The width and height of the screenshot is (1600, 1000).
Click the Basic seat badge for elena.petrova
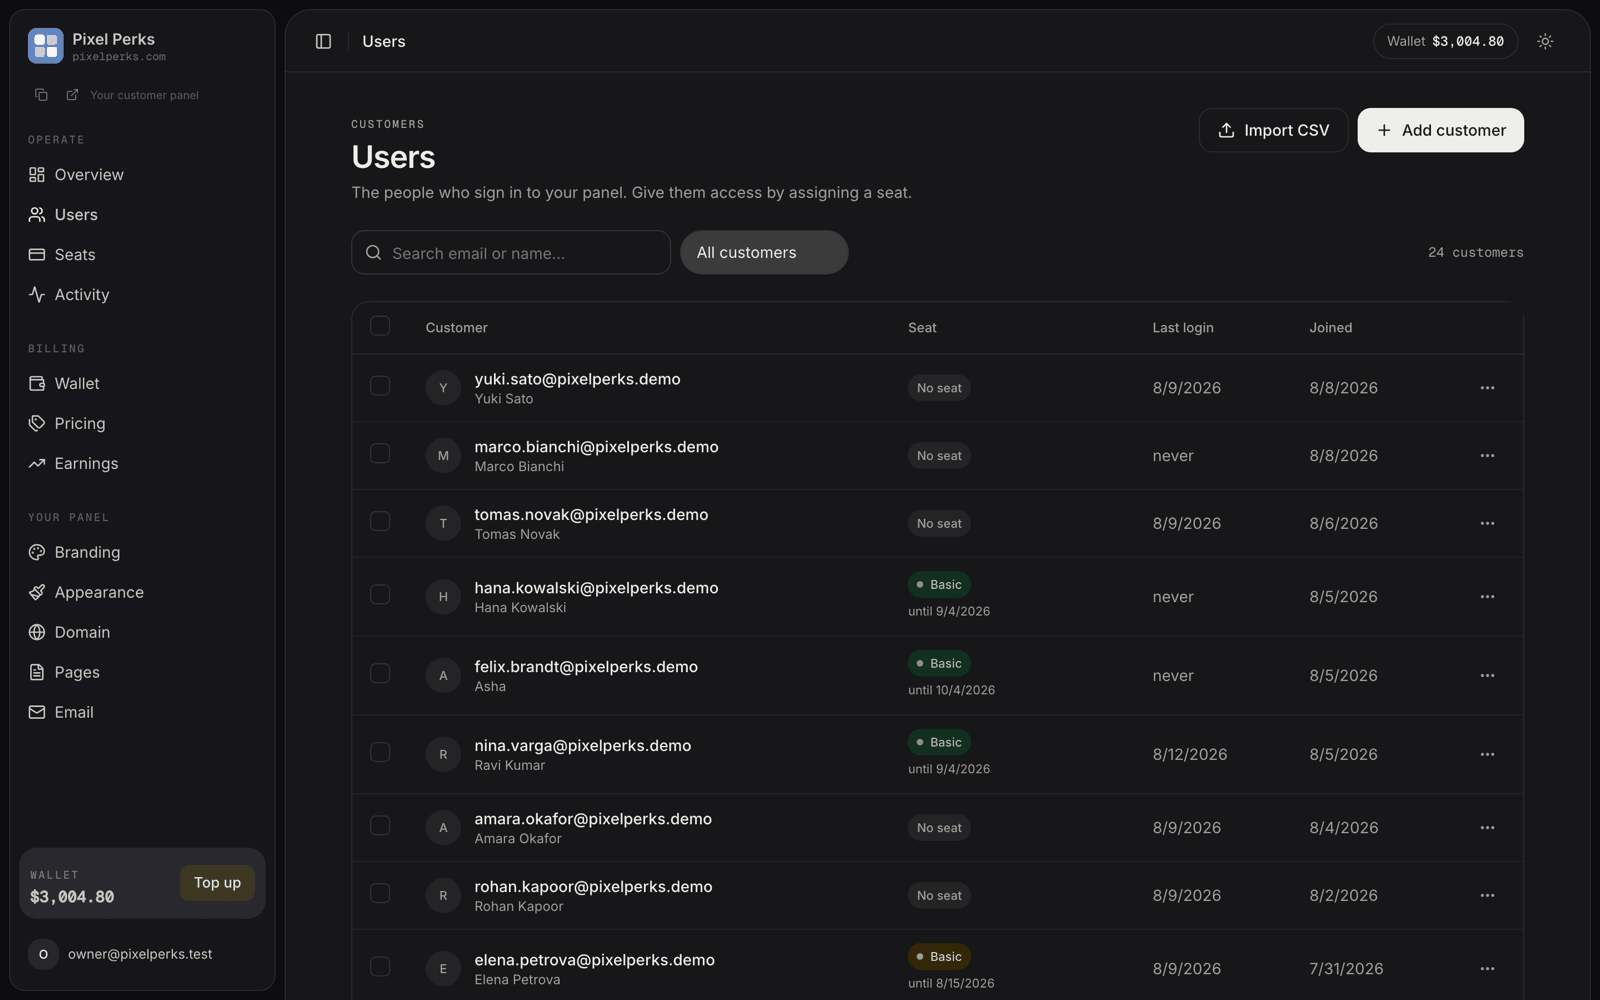pos(939,957)
